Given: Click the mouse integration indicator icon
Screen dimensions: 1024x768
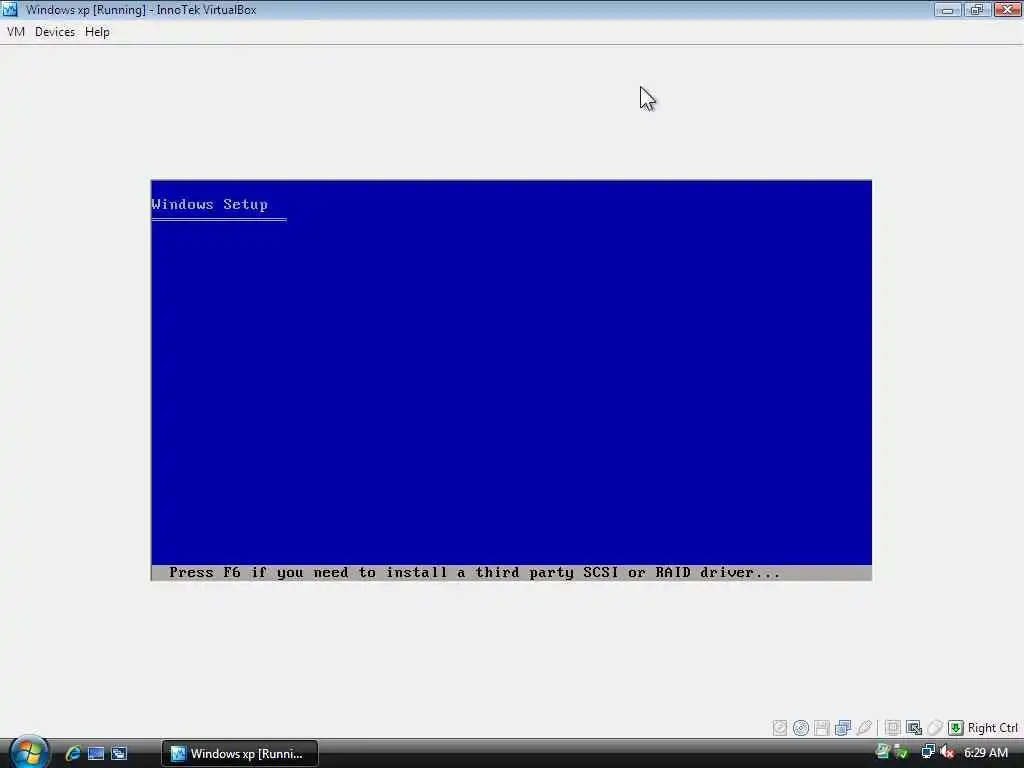Looking at the screenshot, I should (935, 728).
